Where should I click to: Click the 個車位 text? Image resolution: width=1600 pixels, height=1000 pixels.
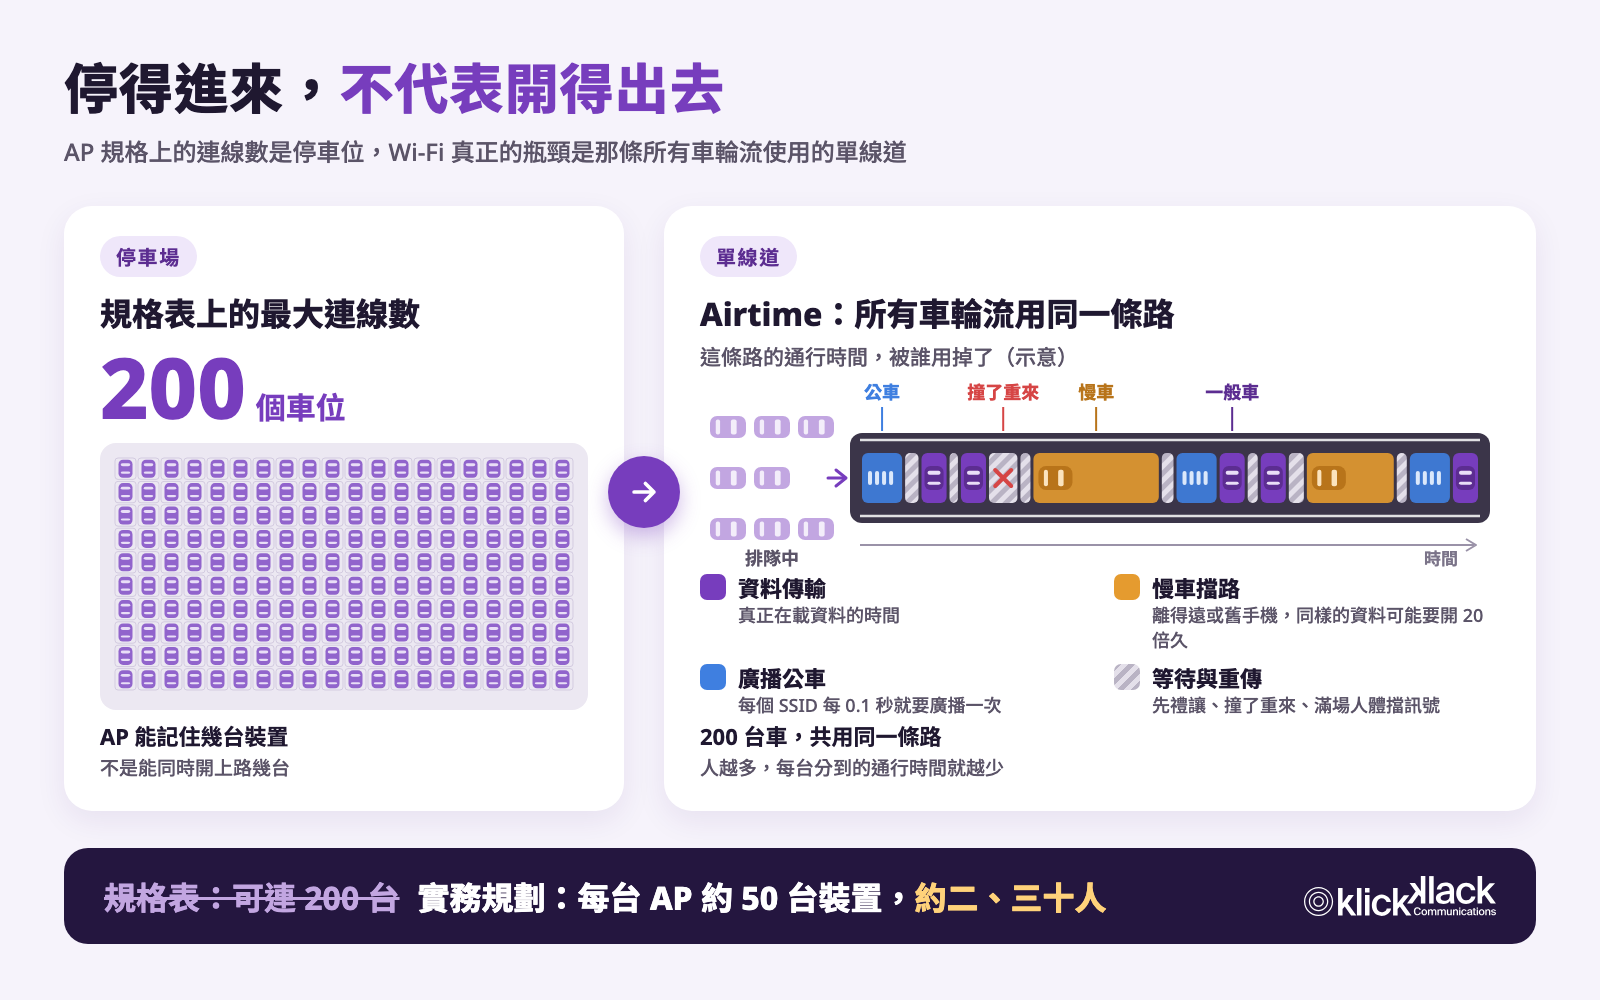coord(300,407)
